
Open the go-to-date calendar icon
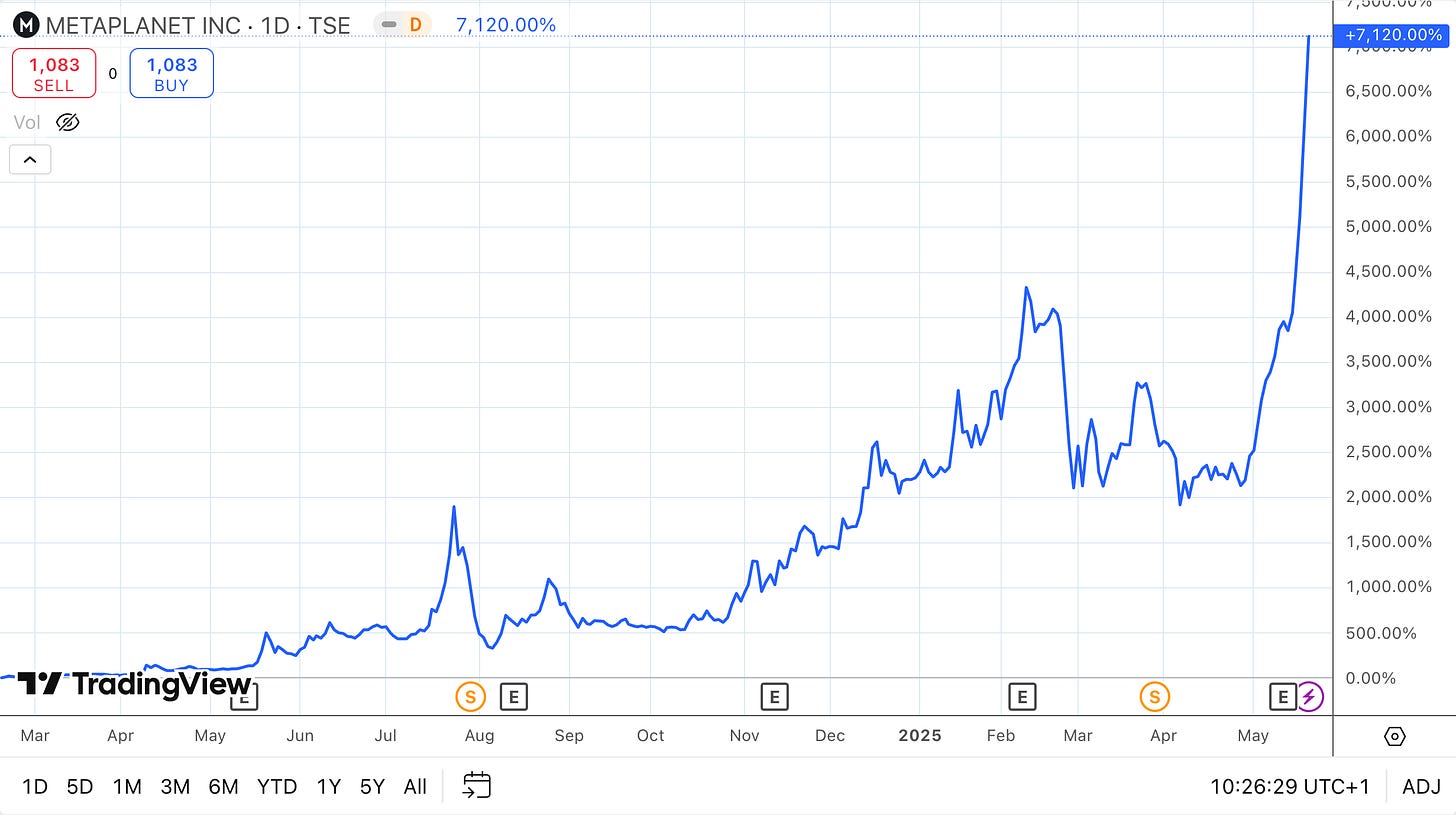tap(476, 786)
